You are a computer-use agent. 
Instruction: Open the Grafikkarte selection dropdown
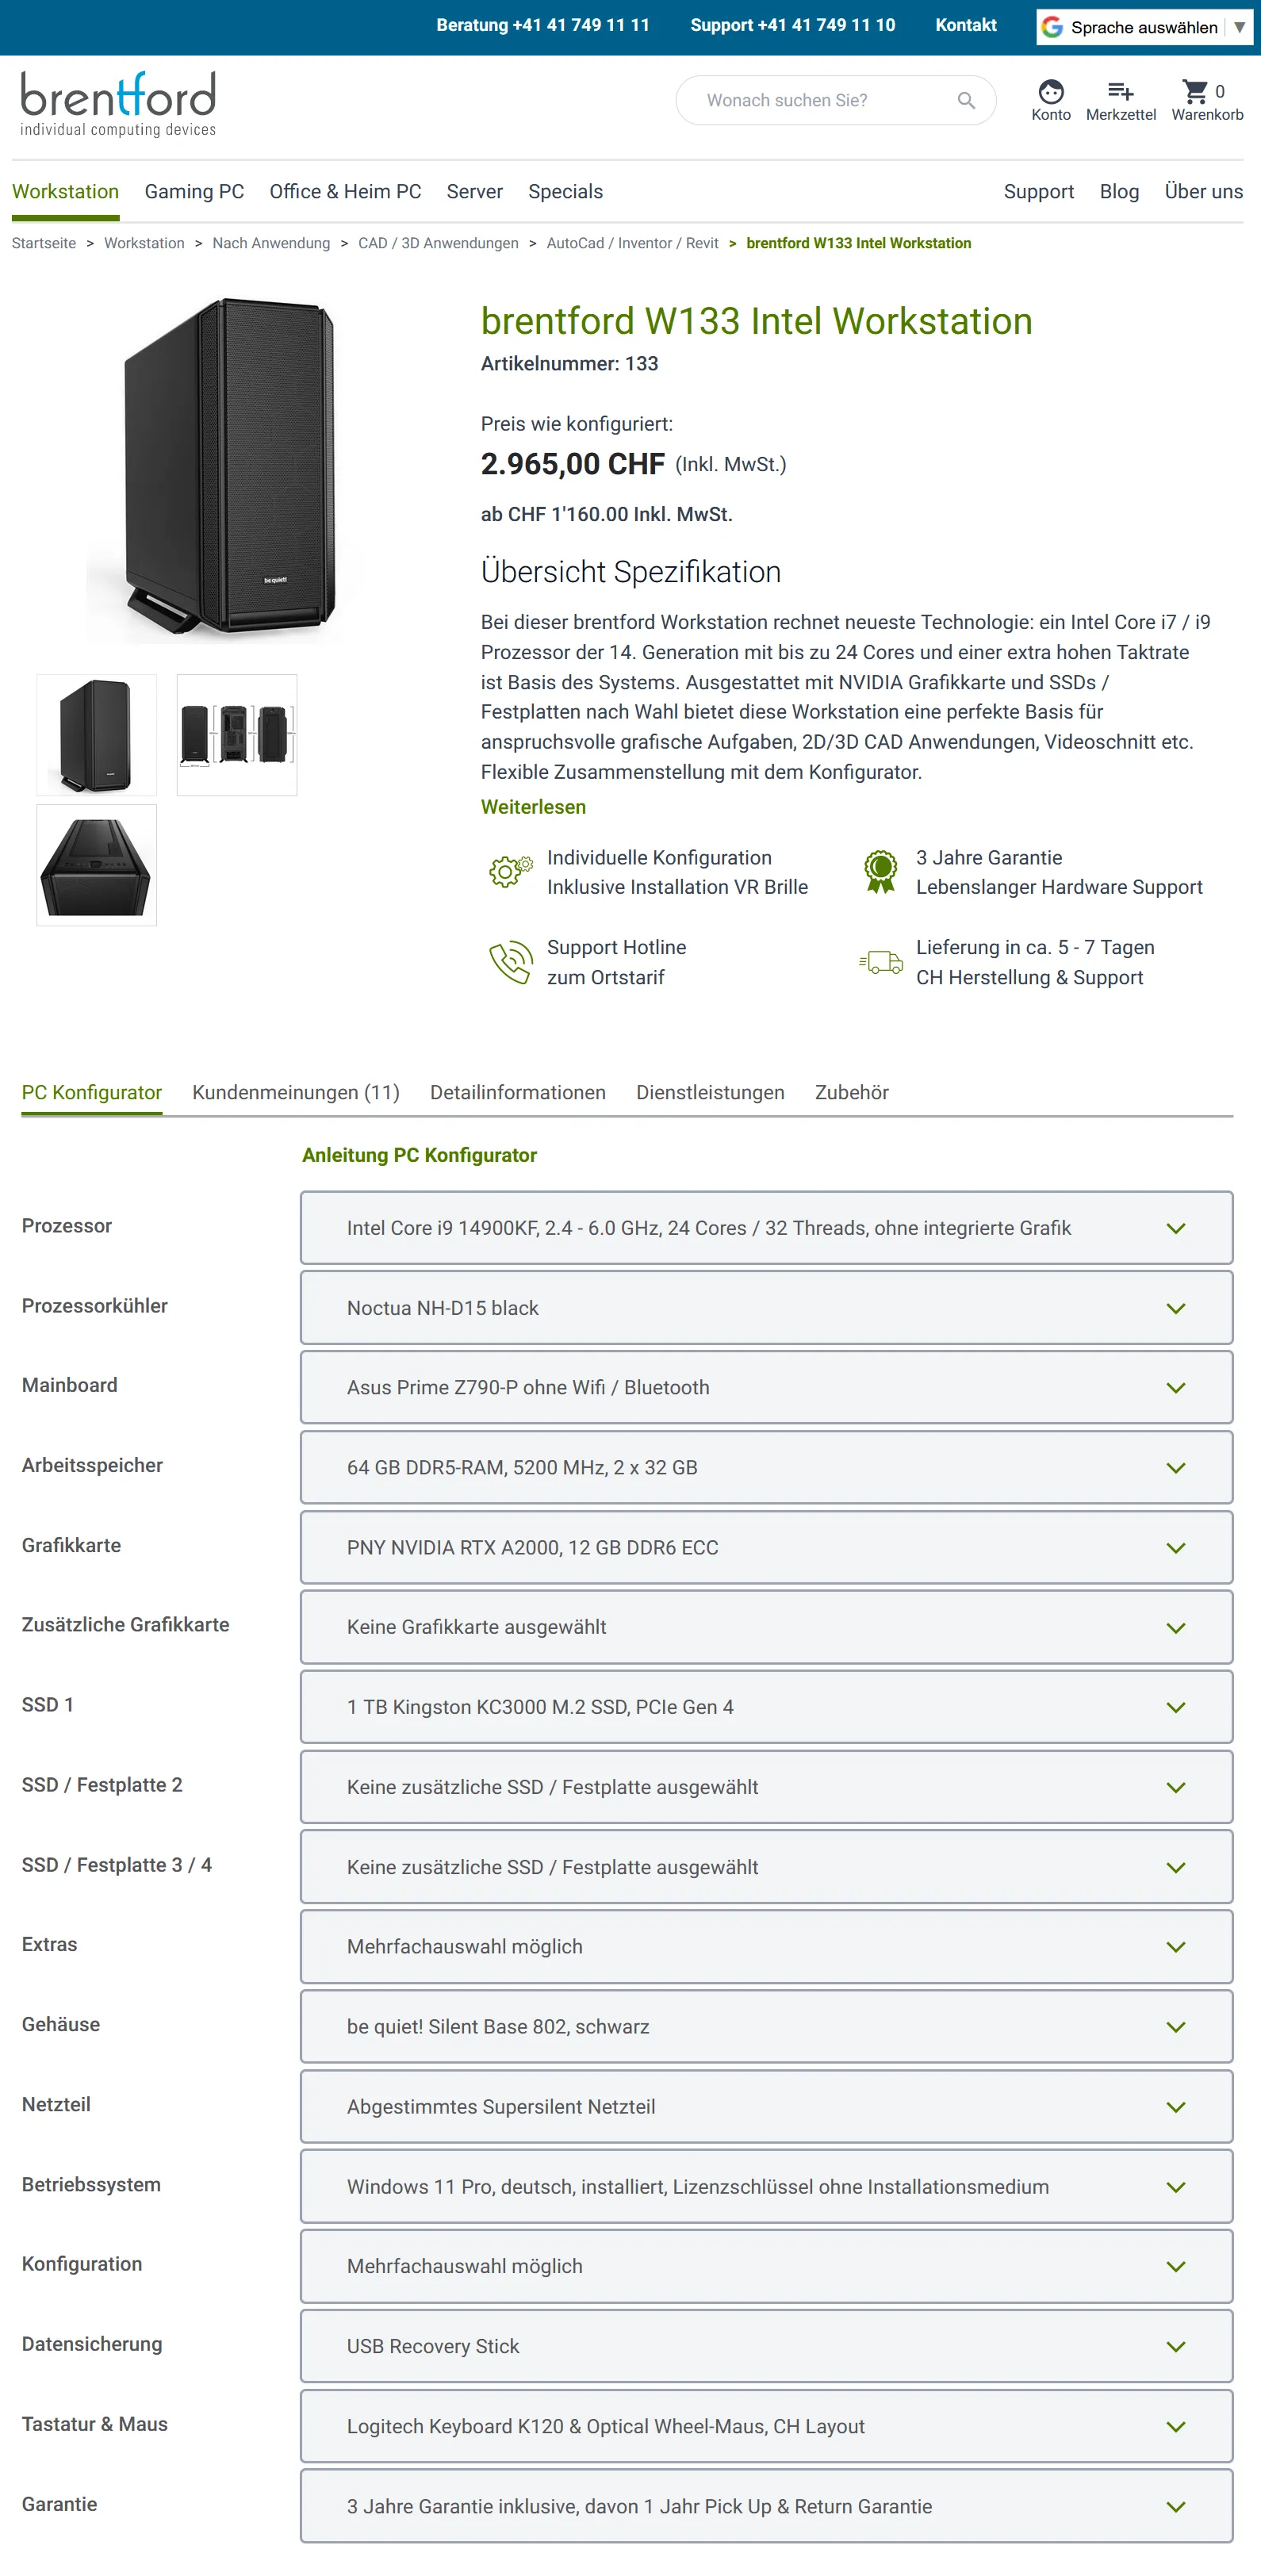pyautogui.click(x=766, y=1547)
